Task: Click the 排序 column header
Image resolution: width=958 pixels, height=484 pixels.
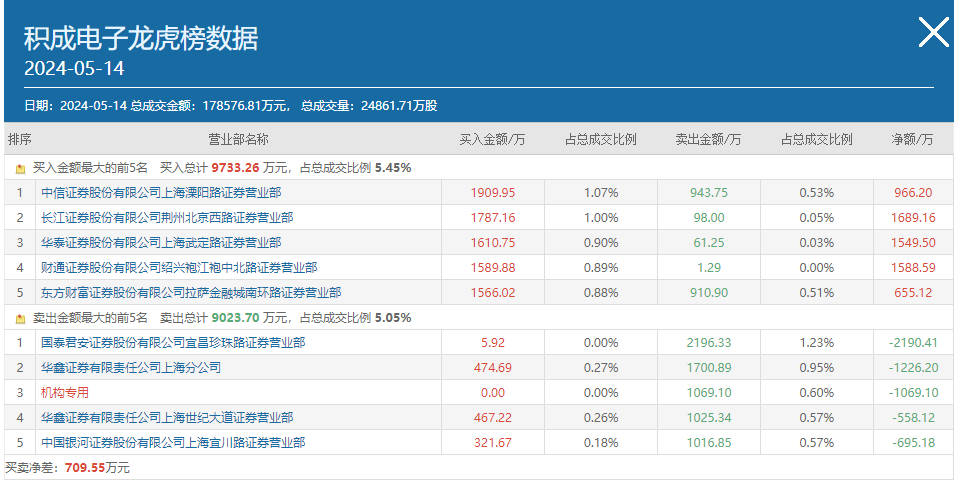Action: pos(20,139)
